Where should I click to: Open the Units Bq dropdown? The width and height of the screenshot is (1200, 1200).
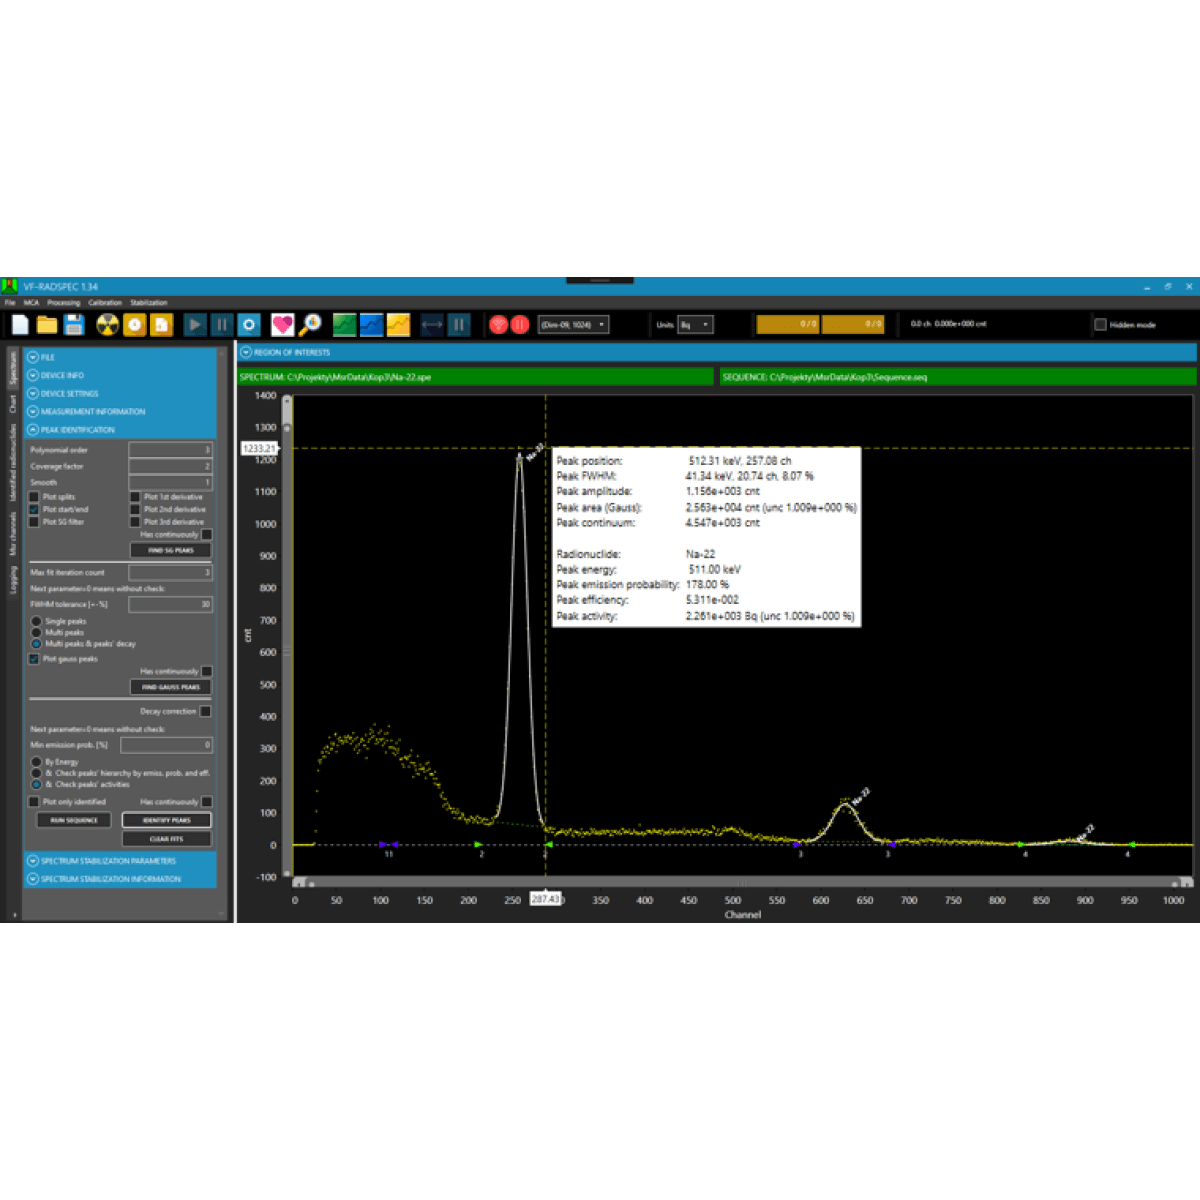coord(695,325)
